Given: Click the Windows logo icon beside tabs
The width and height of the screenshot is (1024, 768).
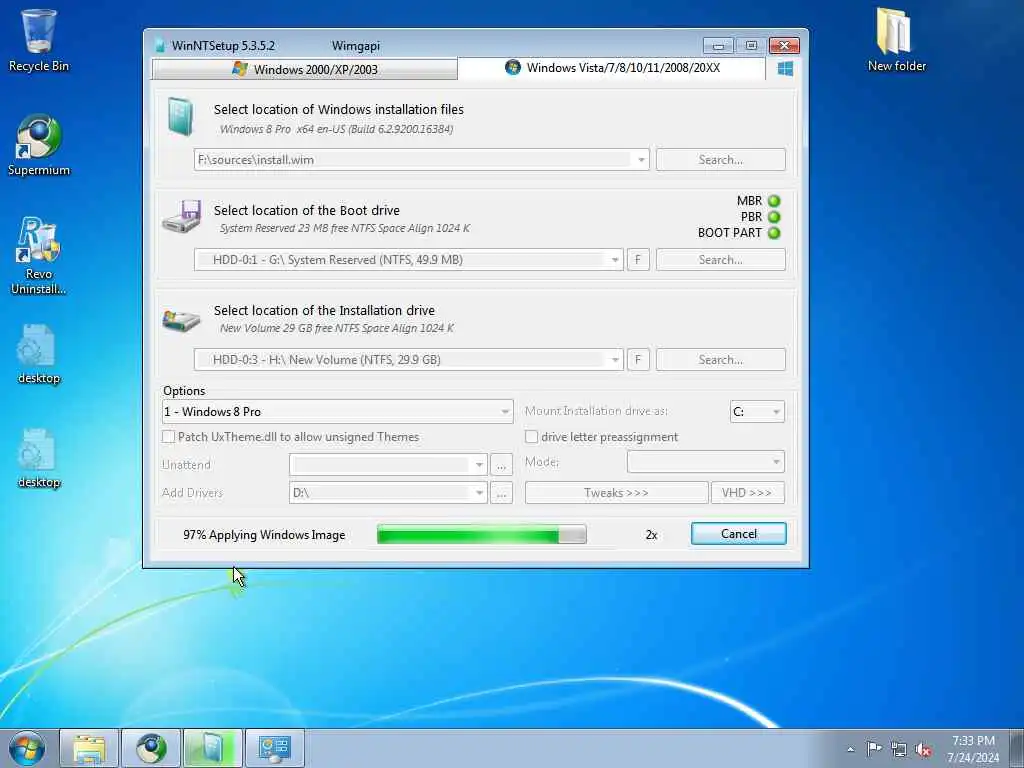Looking at the screenshot, I should click(785, 69).
